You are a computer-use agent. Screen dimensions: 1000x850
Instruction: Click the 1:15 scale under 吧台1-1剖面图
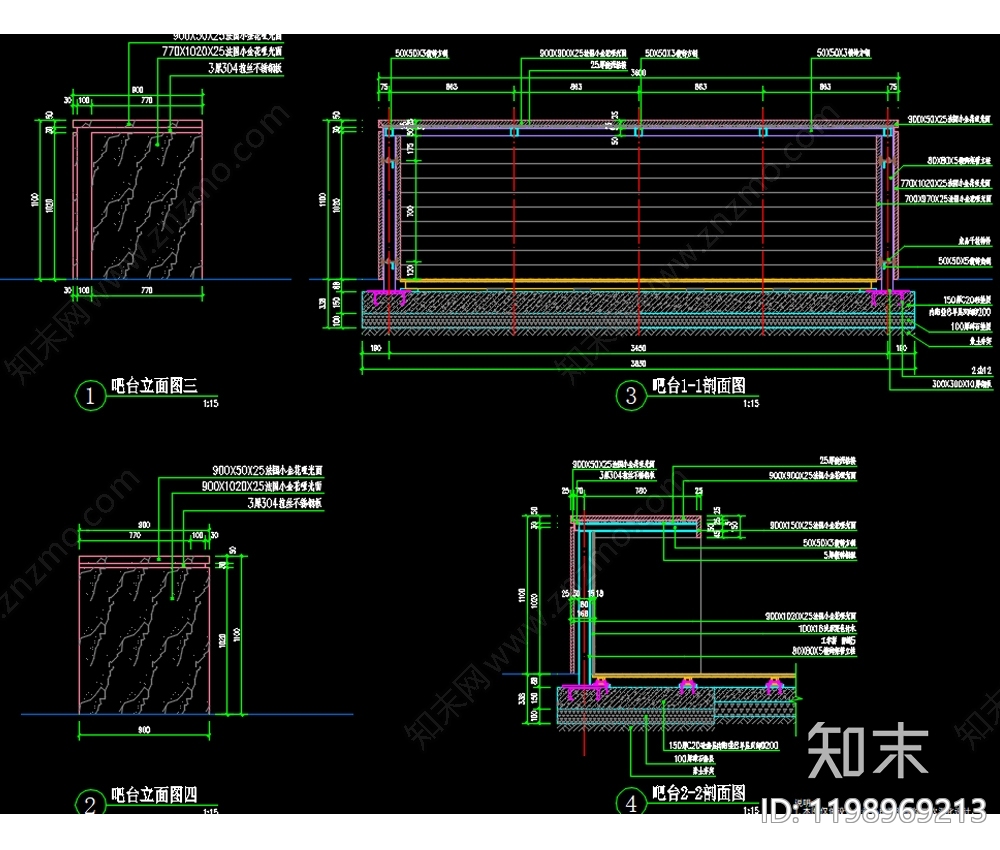(x=751, y=404)
